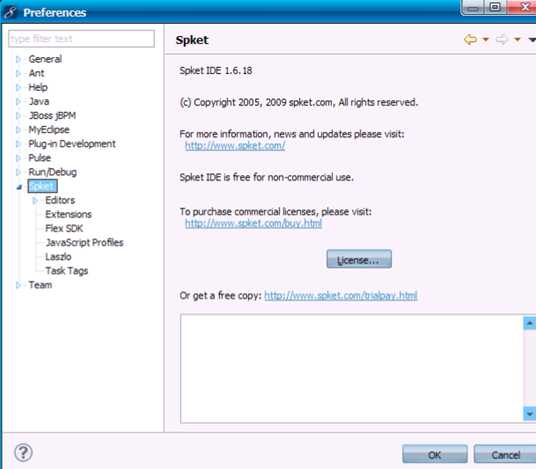Image resolution: width=536 pixels, height=469 pixels.
Task: Expand the JBoss jBPM tree node
Action: tap(19, 116)
